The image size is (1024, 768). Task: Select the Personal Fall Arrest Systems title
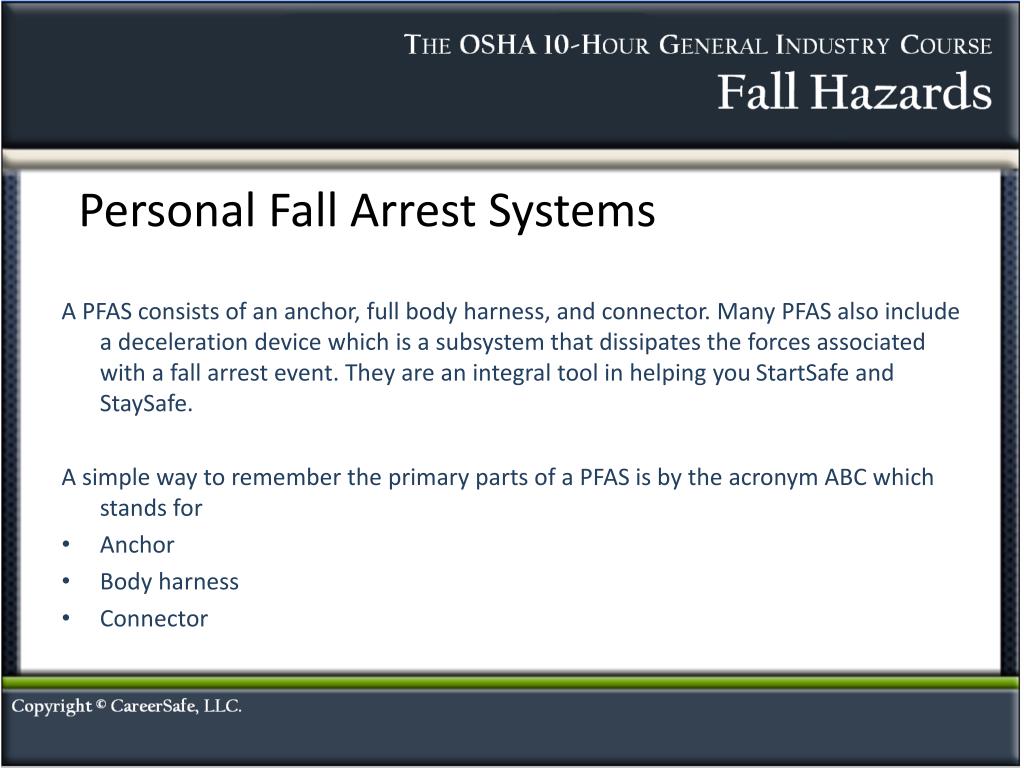point(367,210)
